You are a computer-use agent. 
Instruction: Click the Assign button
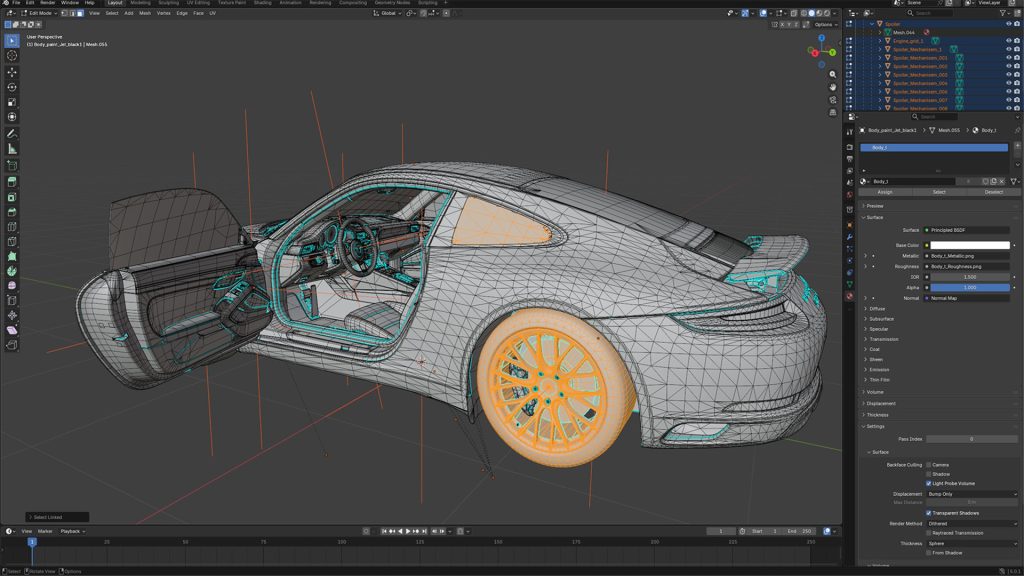[885, 192]
